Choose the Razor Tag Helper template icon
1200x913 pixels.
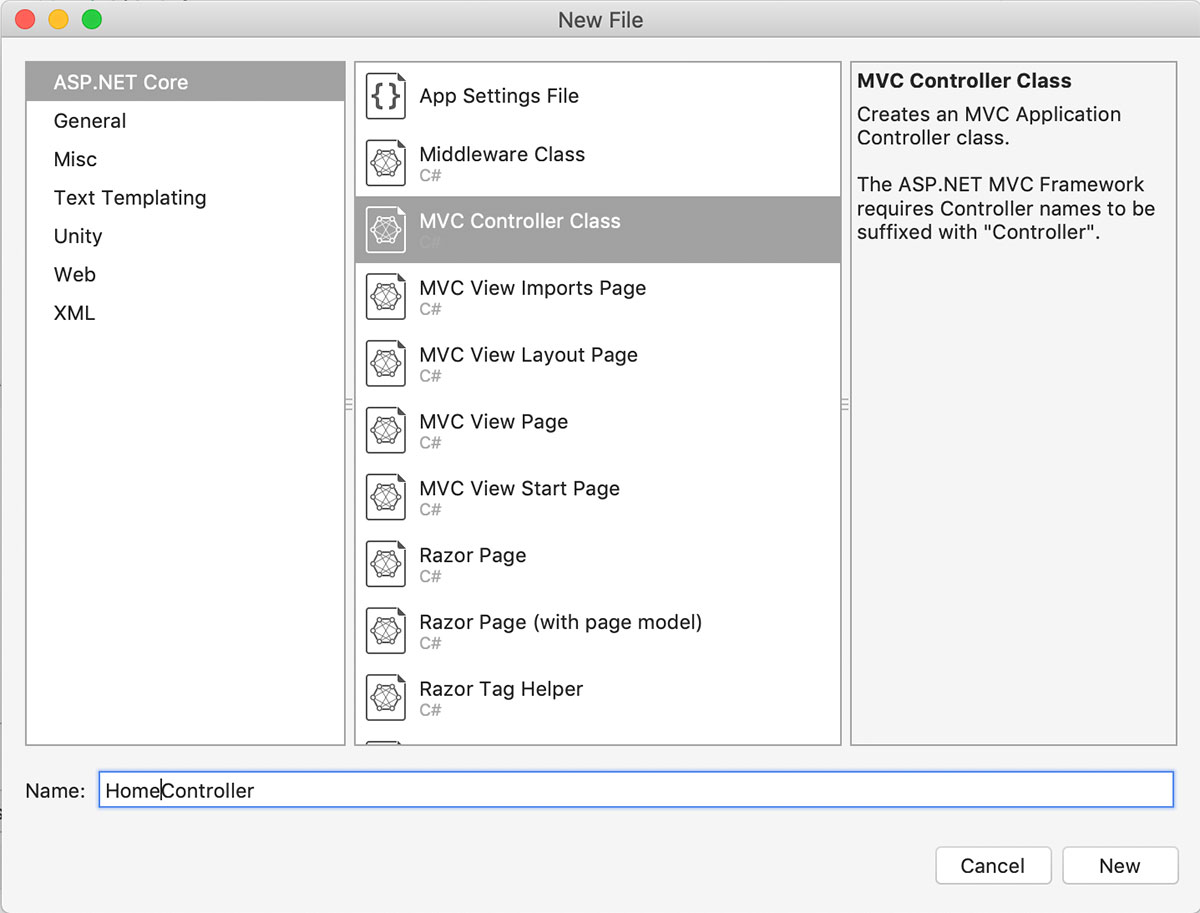click(386, 699)
